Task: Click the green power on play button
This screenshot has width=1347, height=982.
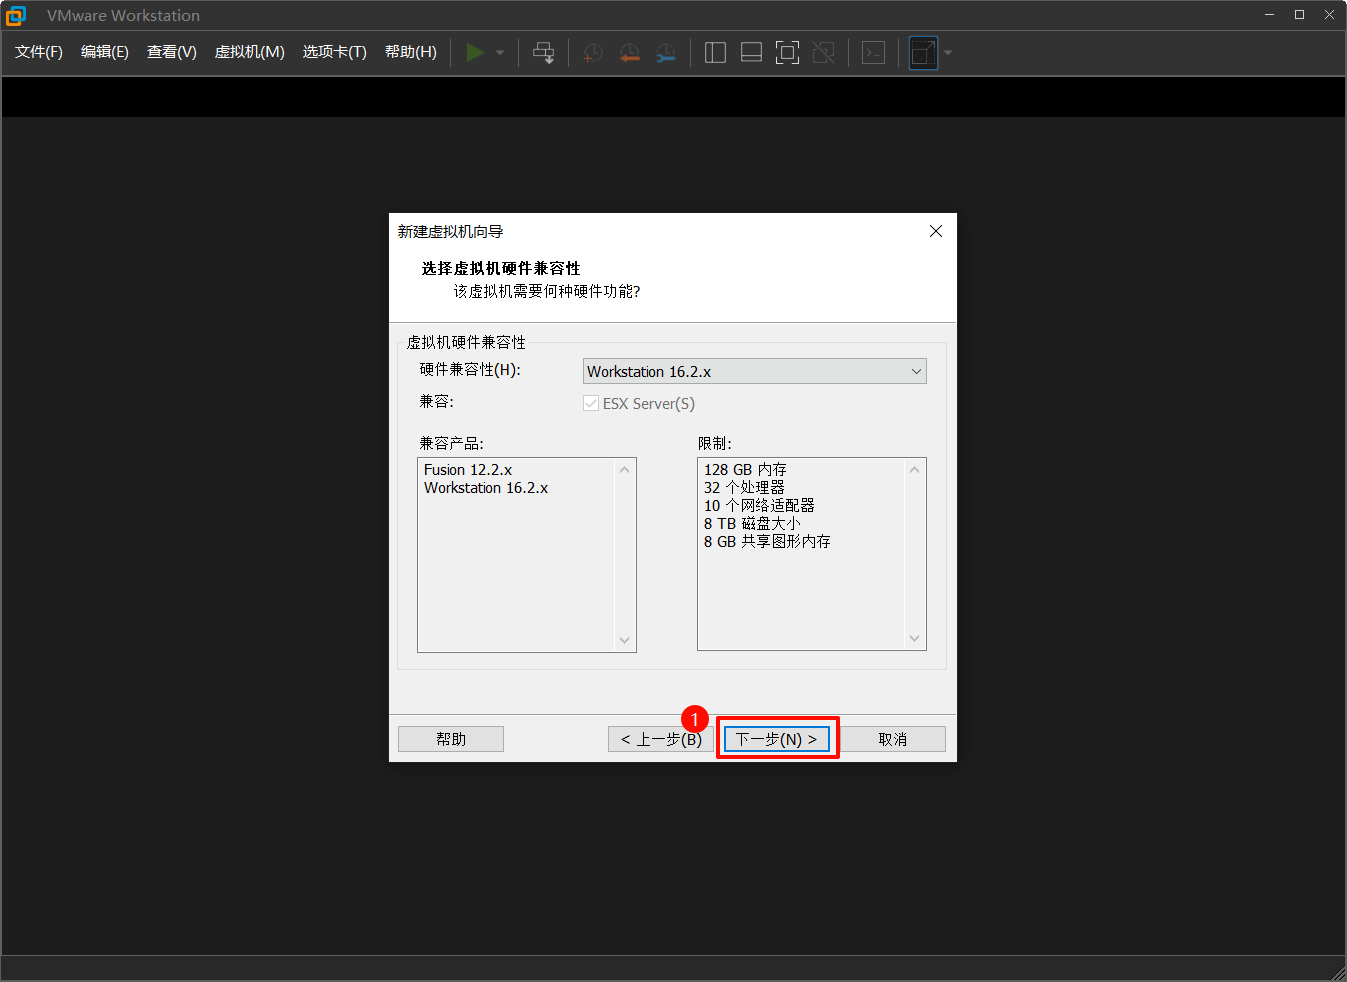Action: (475, 53)
